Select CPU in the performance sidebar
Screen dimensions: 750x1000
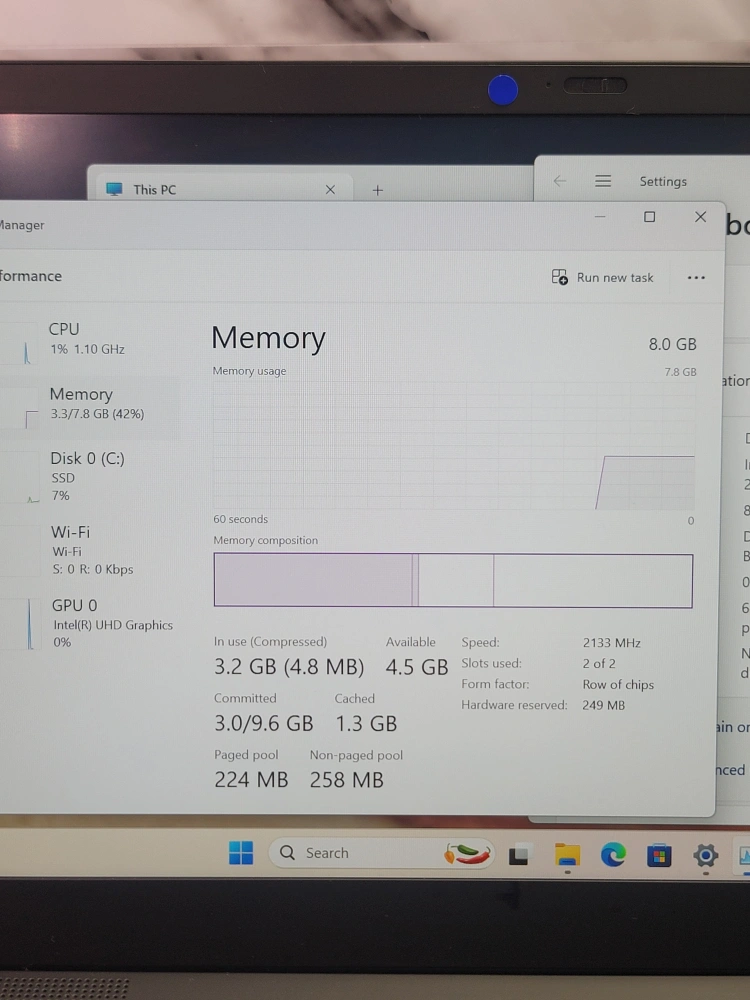coord(87,339)
